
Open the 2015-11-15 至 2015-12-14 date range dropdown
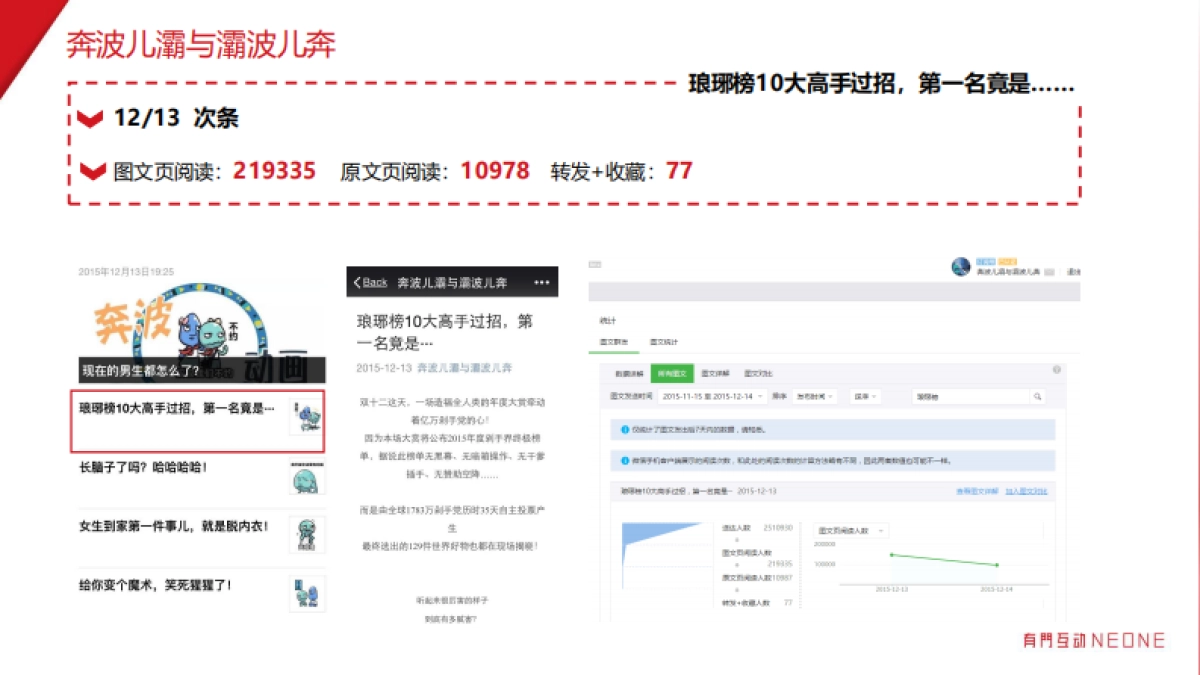click(711, 396)
